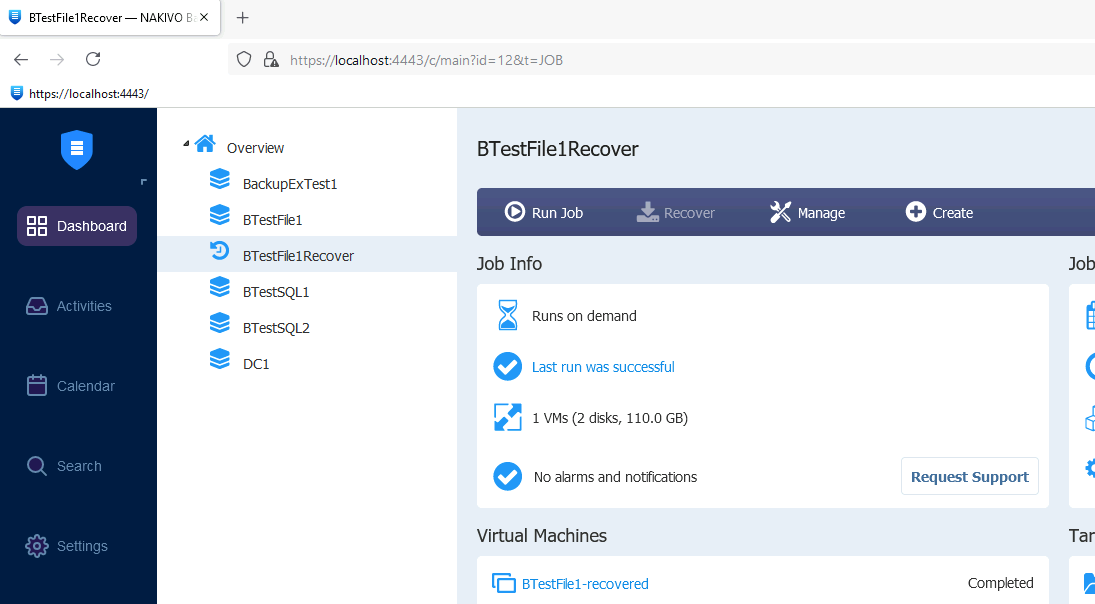This screenshot has height=604, width=1095.
Task: Click the DC1 stack icon
Action: (220, 359)
